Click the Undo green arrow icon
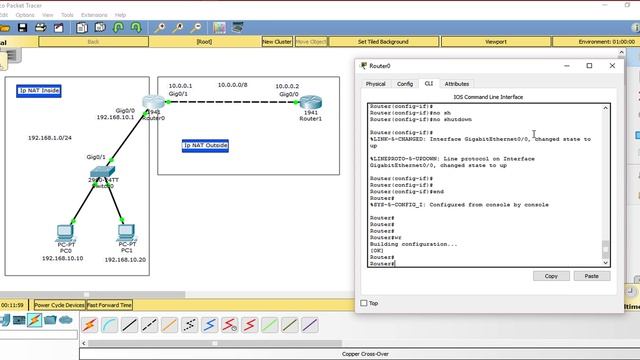 [x=118, y=28]
